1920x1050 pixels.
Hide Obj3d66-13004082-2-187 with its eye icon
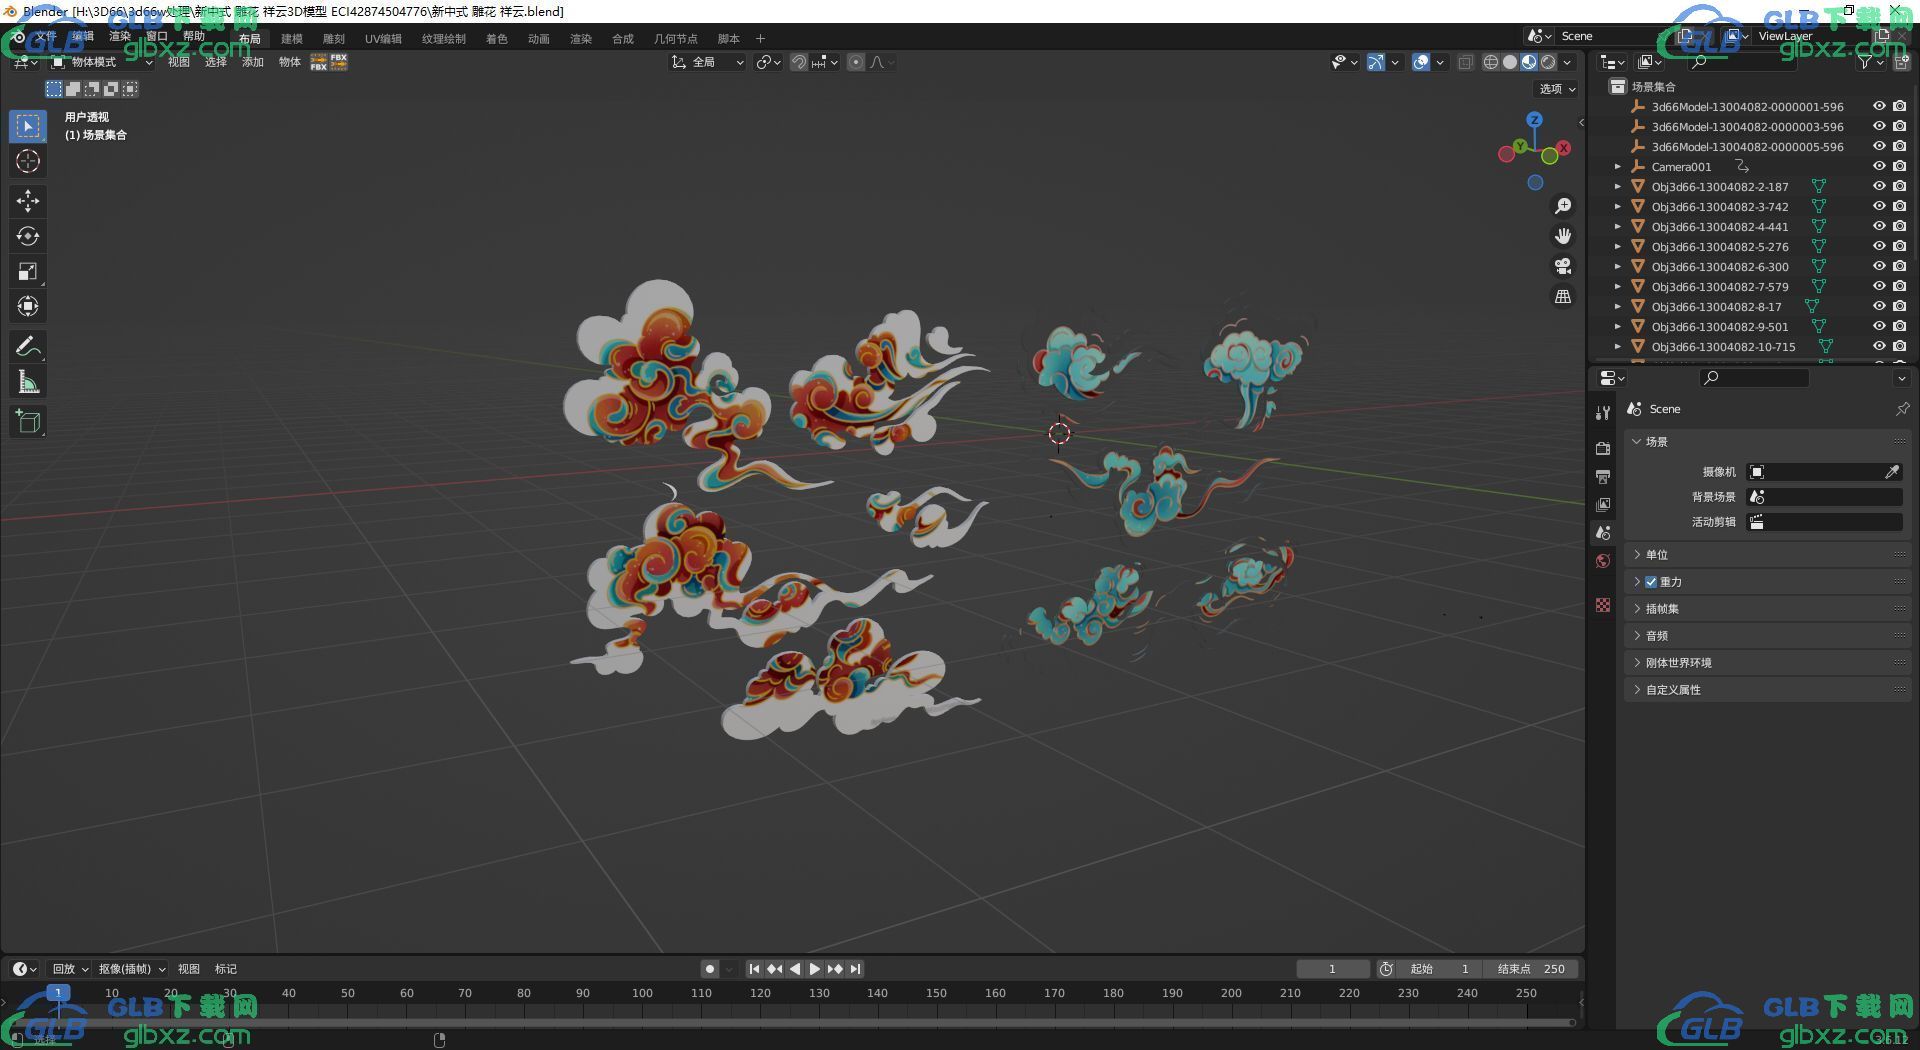[1879, 186]
